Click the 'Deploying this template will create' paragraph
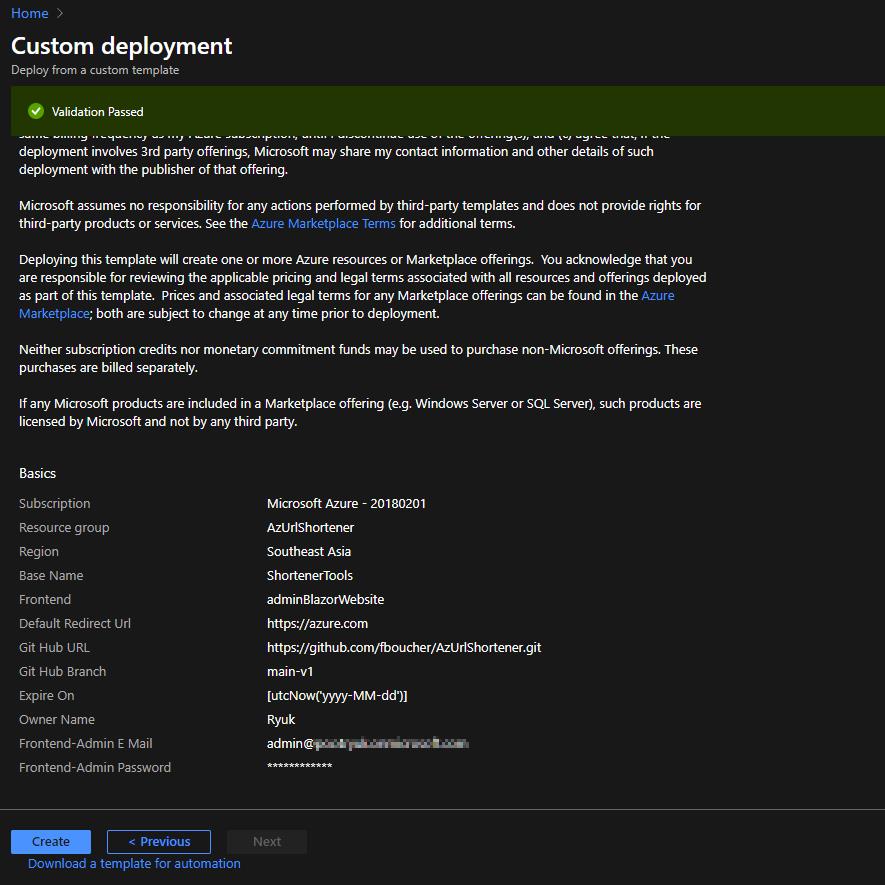This screenshot has height=885, width=885. click(x=362, y=287)
